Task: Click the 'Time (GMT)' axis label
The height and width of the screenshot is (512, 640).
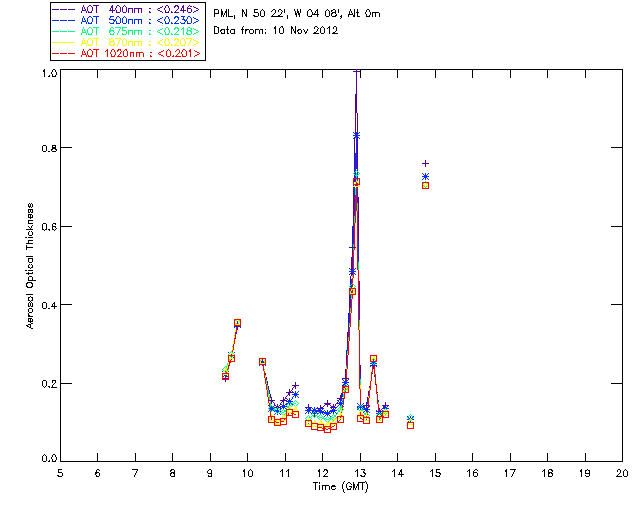Action: pos(341,487)
